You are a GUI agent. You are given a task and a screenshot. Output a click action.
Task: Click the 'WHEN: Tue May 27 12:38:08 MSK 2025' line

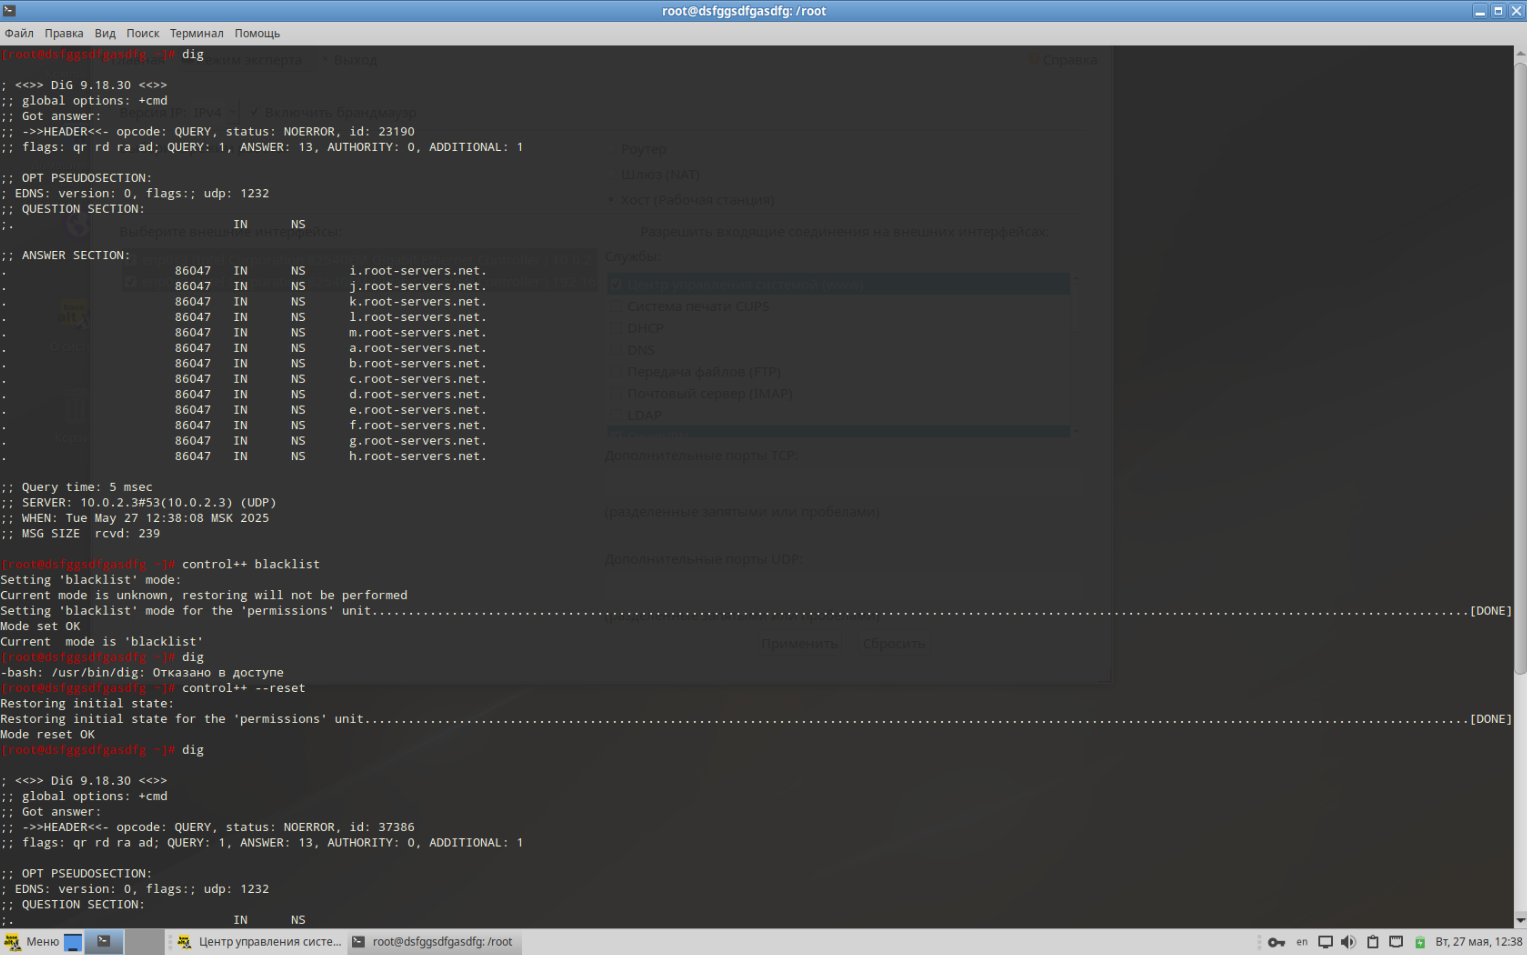pyautogui.click(x=135, y=519)
